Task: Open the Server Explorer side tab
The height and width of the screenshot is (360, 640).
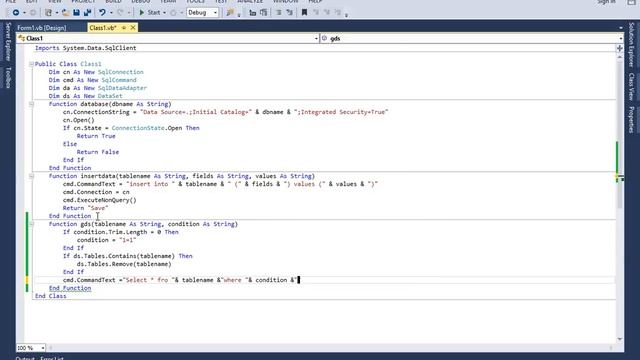Action: tap(8, 42)
